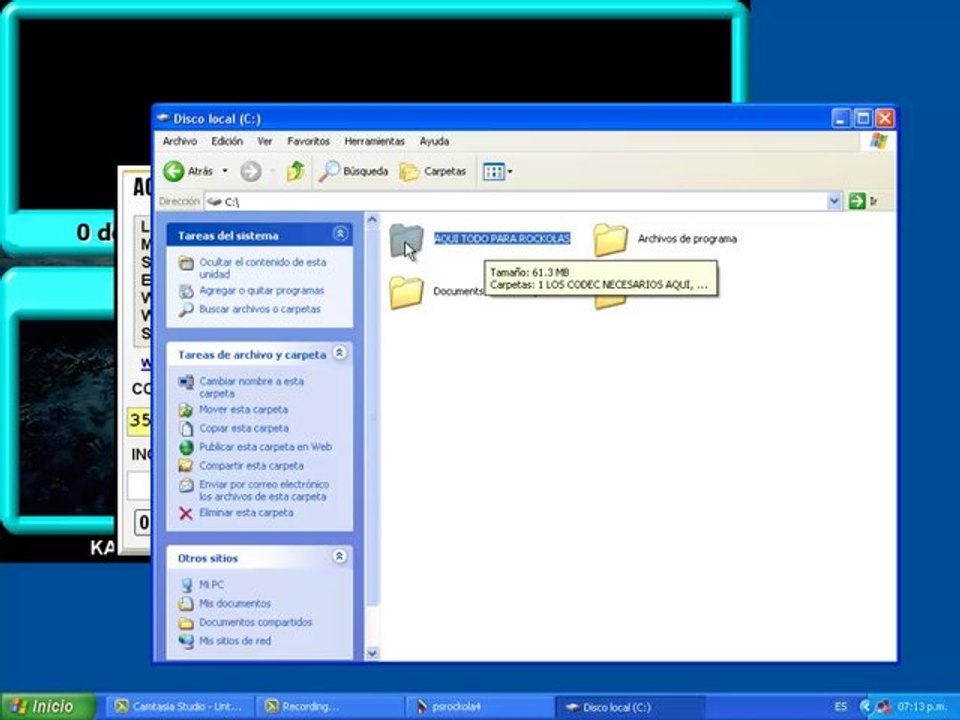Click the clock showing 07:13 p.m.
This screenshot has height=720, width=960.
(921, 707)
